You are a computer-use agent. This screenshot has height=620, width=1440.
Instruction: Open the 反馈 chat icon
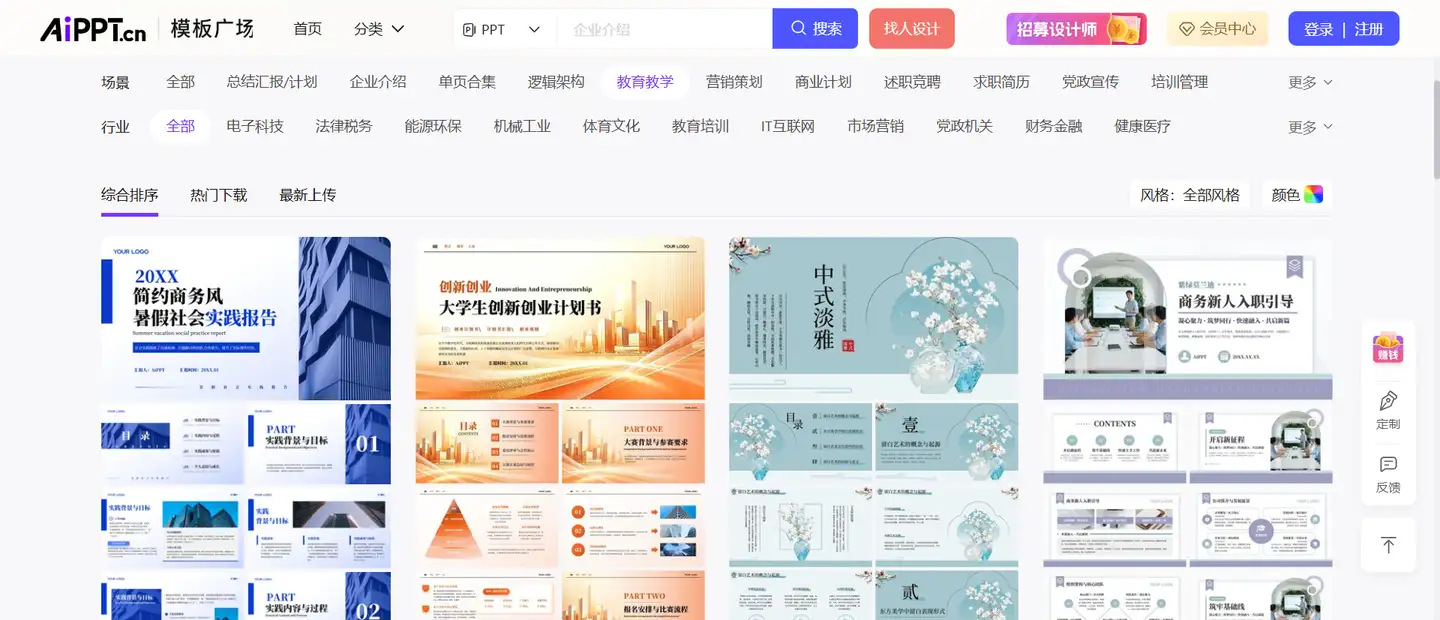pos(1388,465)
